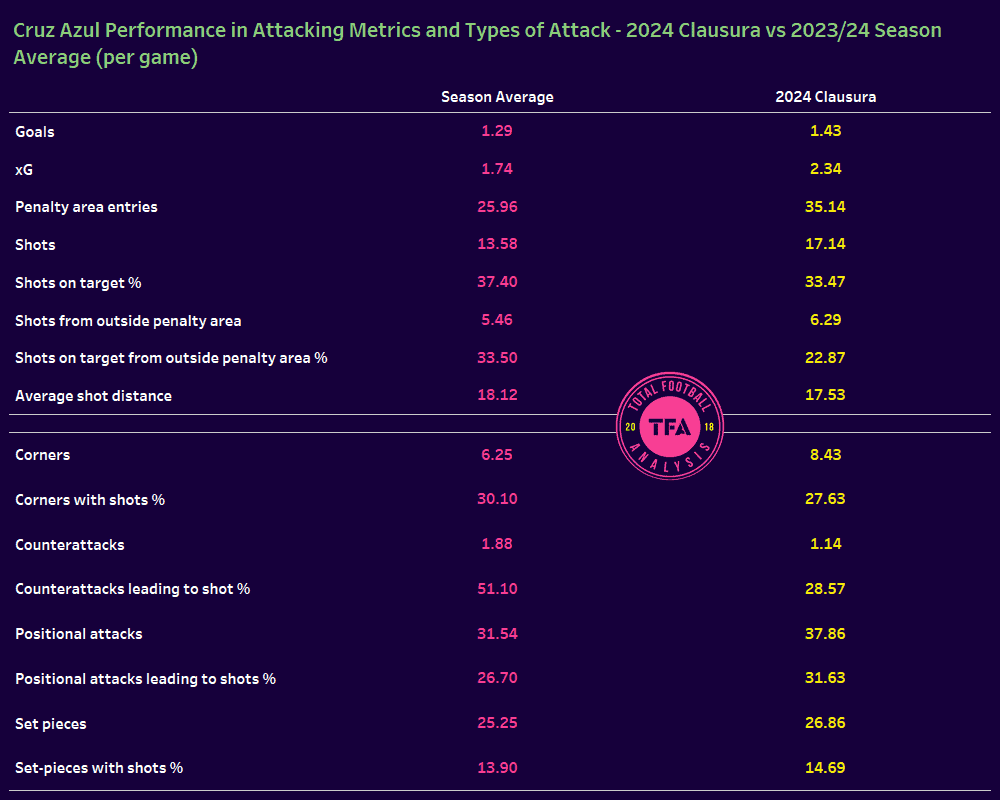
Task: Click the Clausura xG value 2.34
Action: pos(825,169)
